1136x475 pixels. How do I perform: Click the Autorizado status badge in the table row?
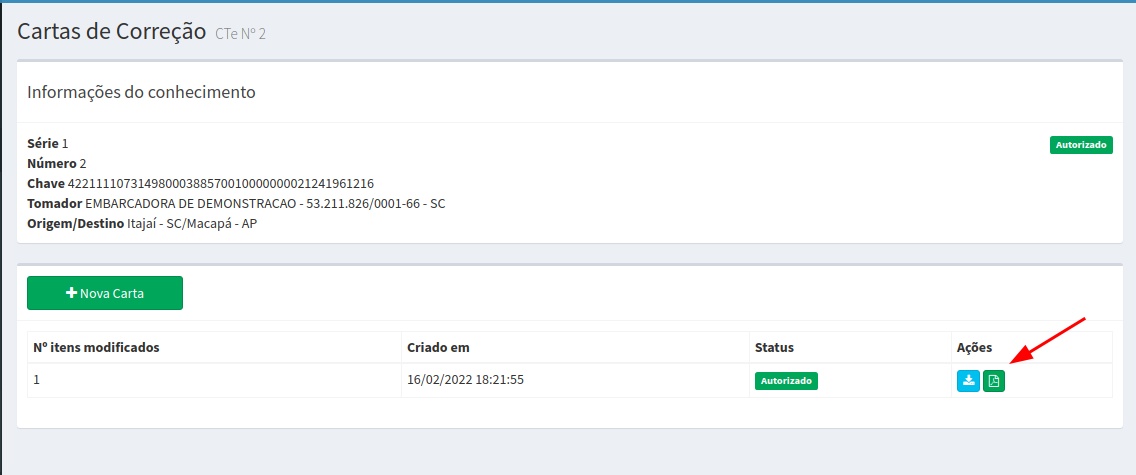tap(786, 381)
